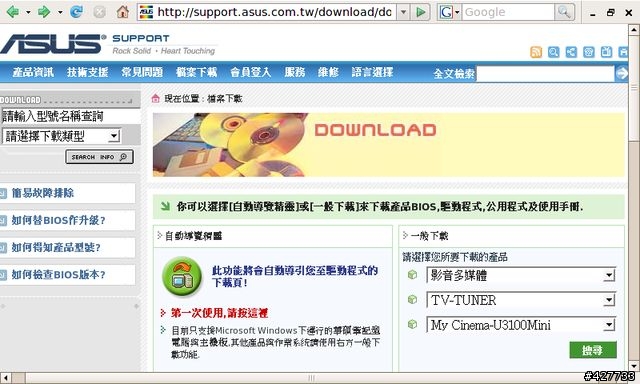The height and width of the screenshot is (384, 640).
Task: Open the 如何得知產品型號? link
Action: [56, 247]
